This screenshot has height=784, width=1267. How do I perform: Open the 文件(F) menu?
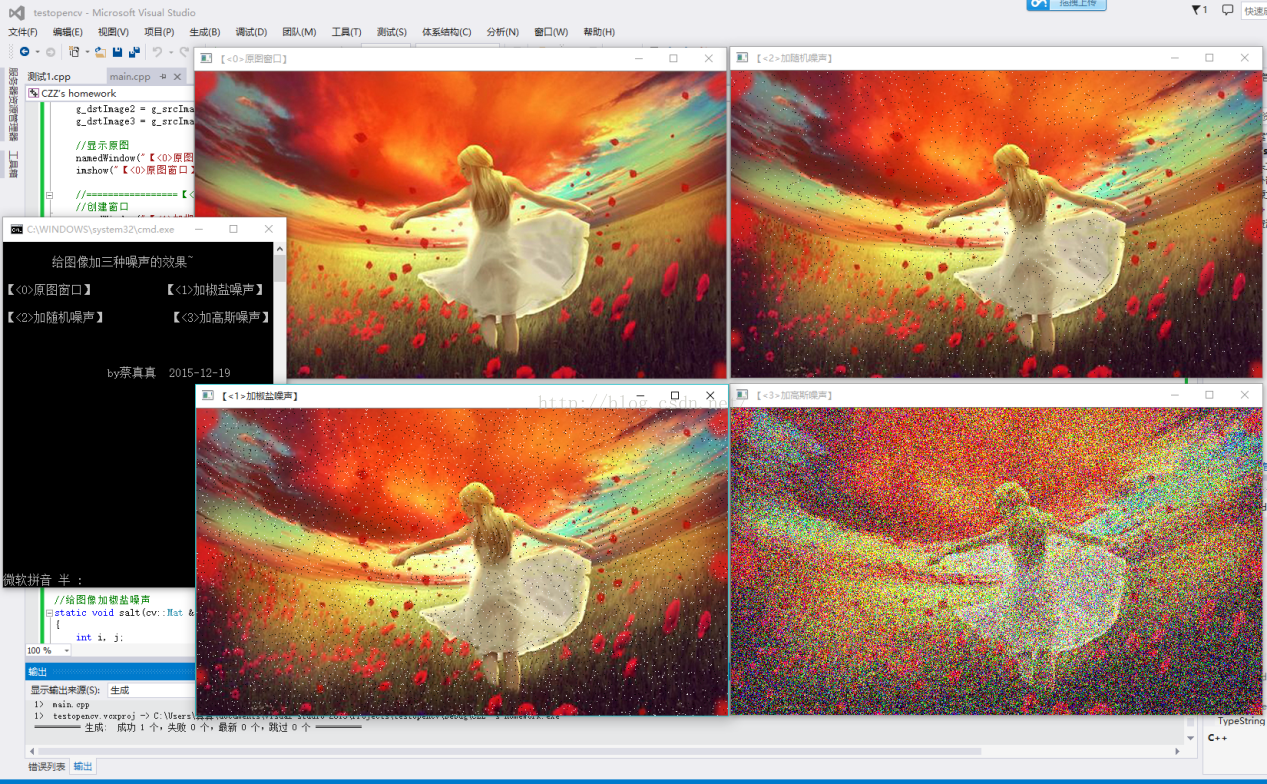point(23,32)
